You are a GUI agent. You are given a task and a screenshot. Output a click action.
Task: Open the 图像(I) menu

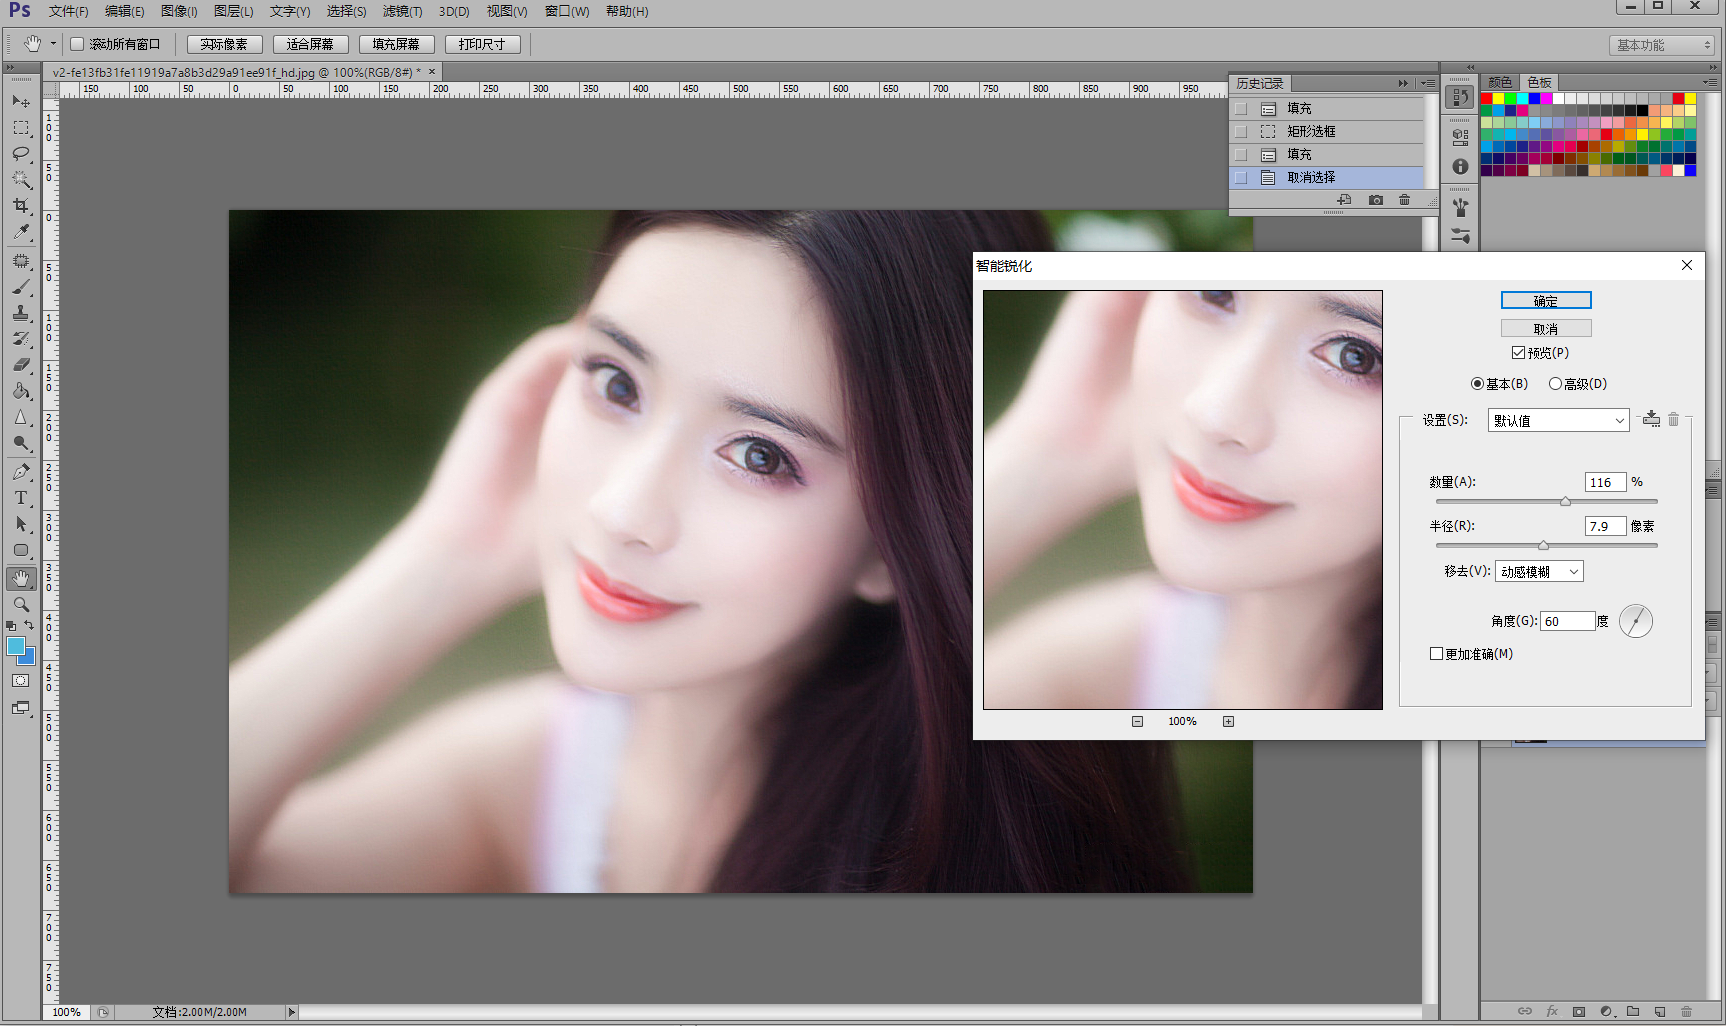[179, 11]
